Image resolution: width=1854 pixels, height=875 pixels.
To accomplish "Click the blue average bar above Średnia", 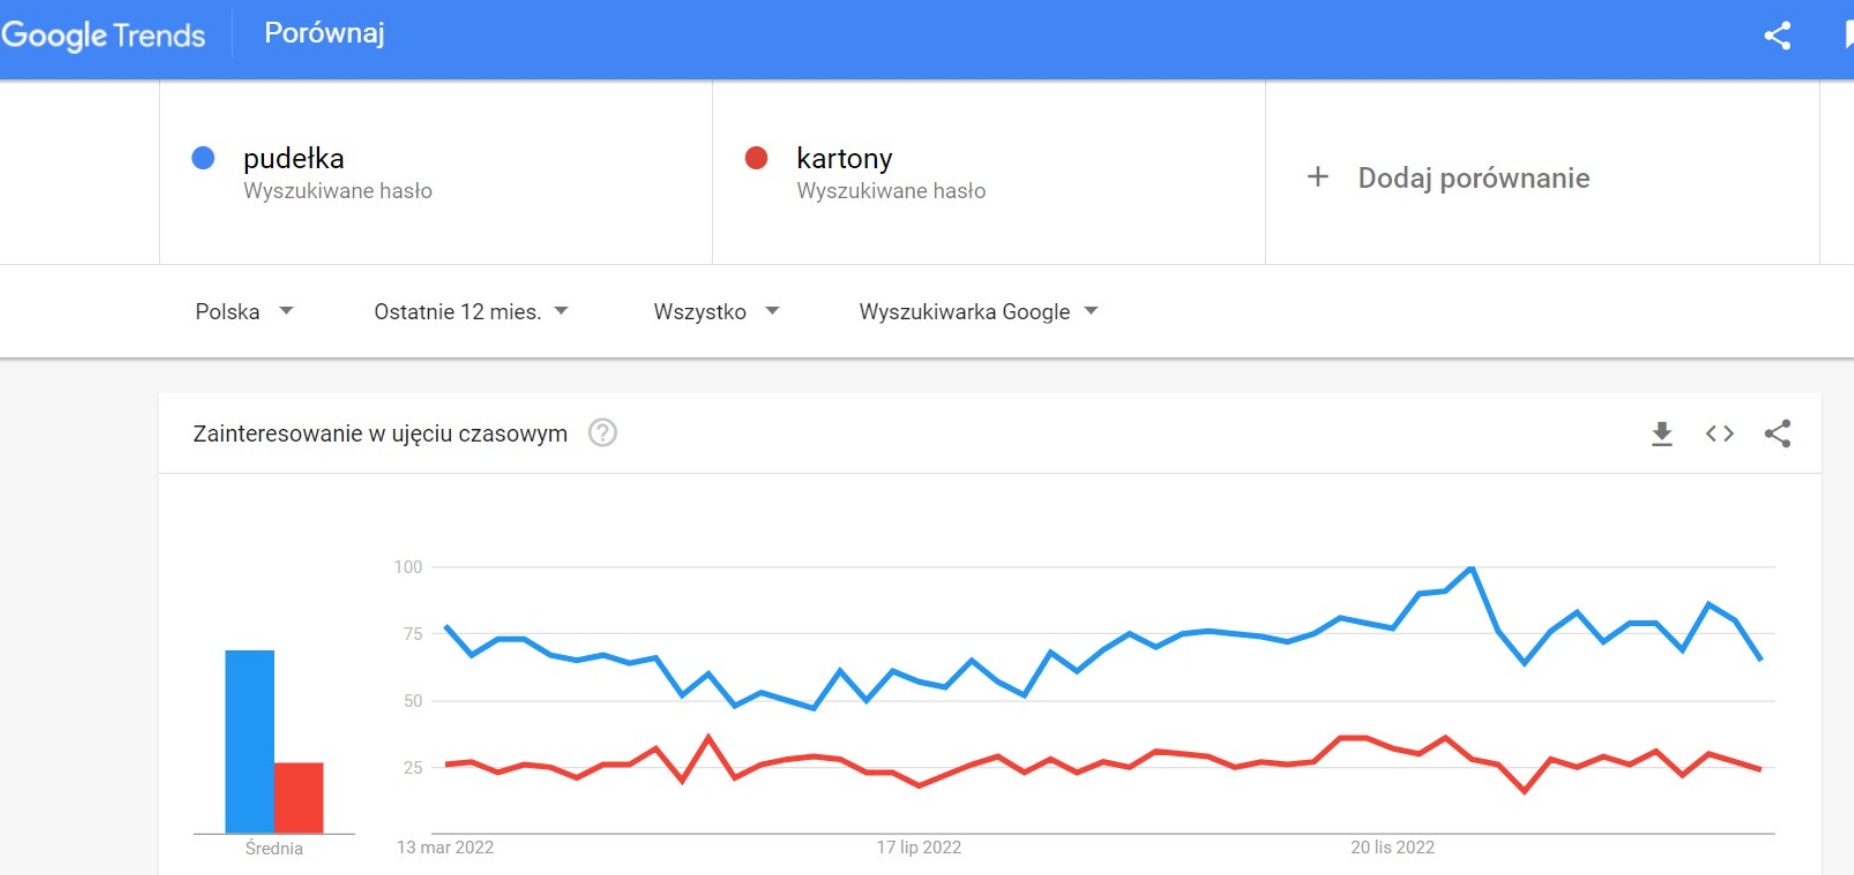I will [x=249, y=740].
